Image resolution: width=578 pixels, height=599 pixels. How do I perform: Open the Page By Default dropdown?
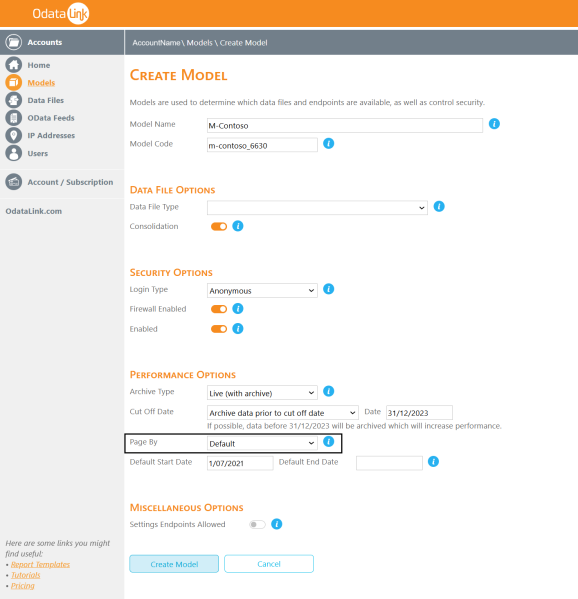click(262, 444)
